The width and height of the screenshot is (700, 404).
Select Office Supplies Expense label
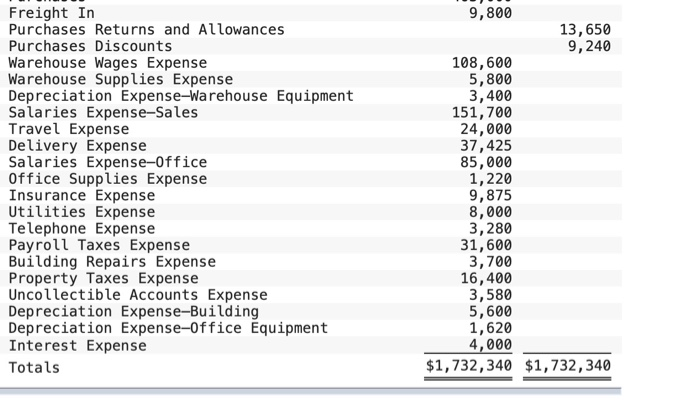tap(108, 179)
